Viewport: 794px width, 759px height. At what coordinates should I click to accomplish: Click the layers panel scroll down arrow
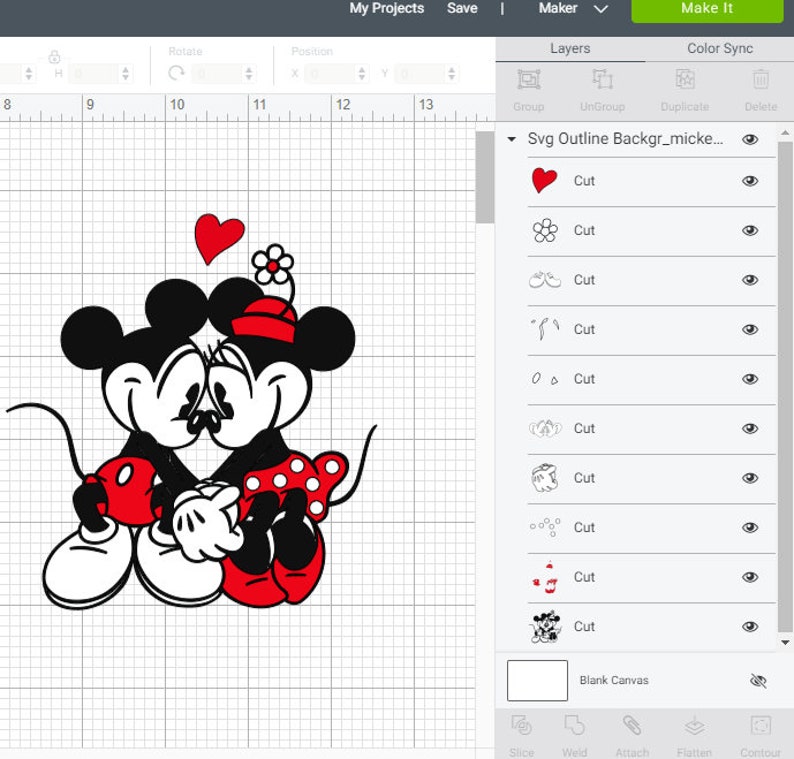pyautogui.click(x=785, y=642)
